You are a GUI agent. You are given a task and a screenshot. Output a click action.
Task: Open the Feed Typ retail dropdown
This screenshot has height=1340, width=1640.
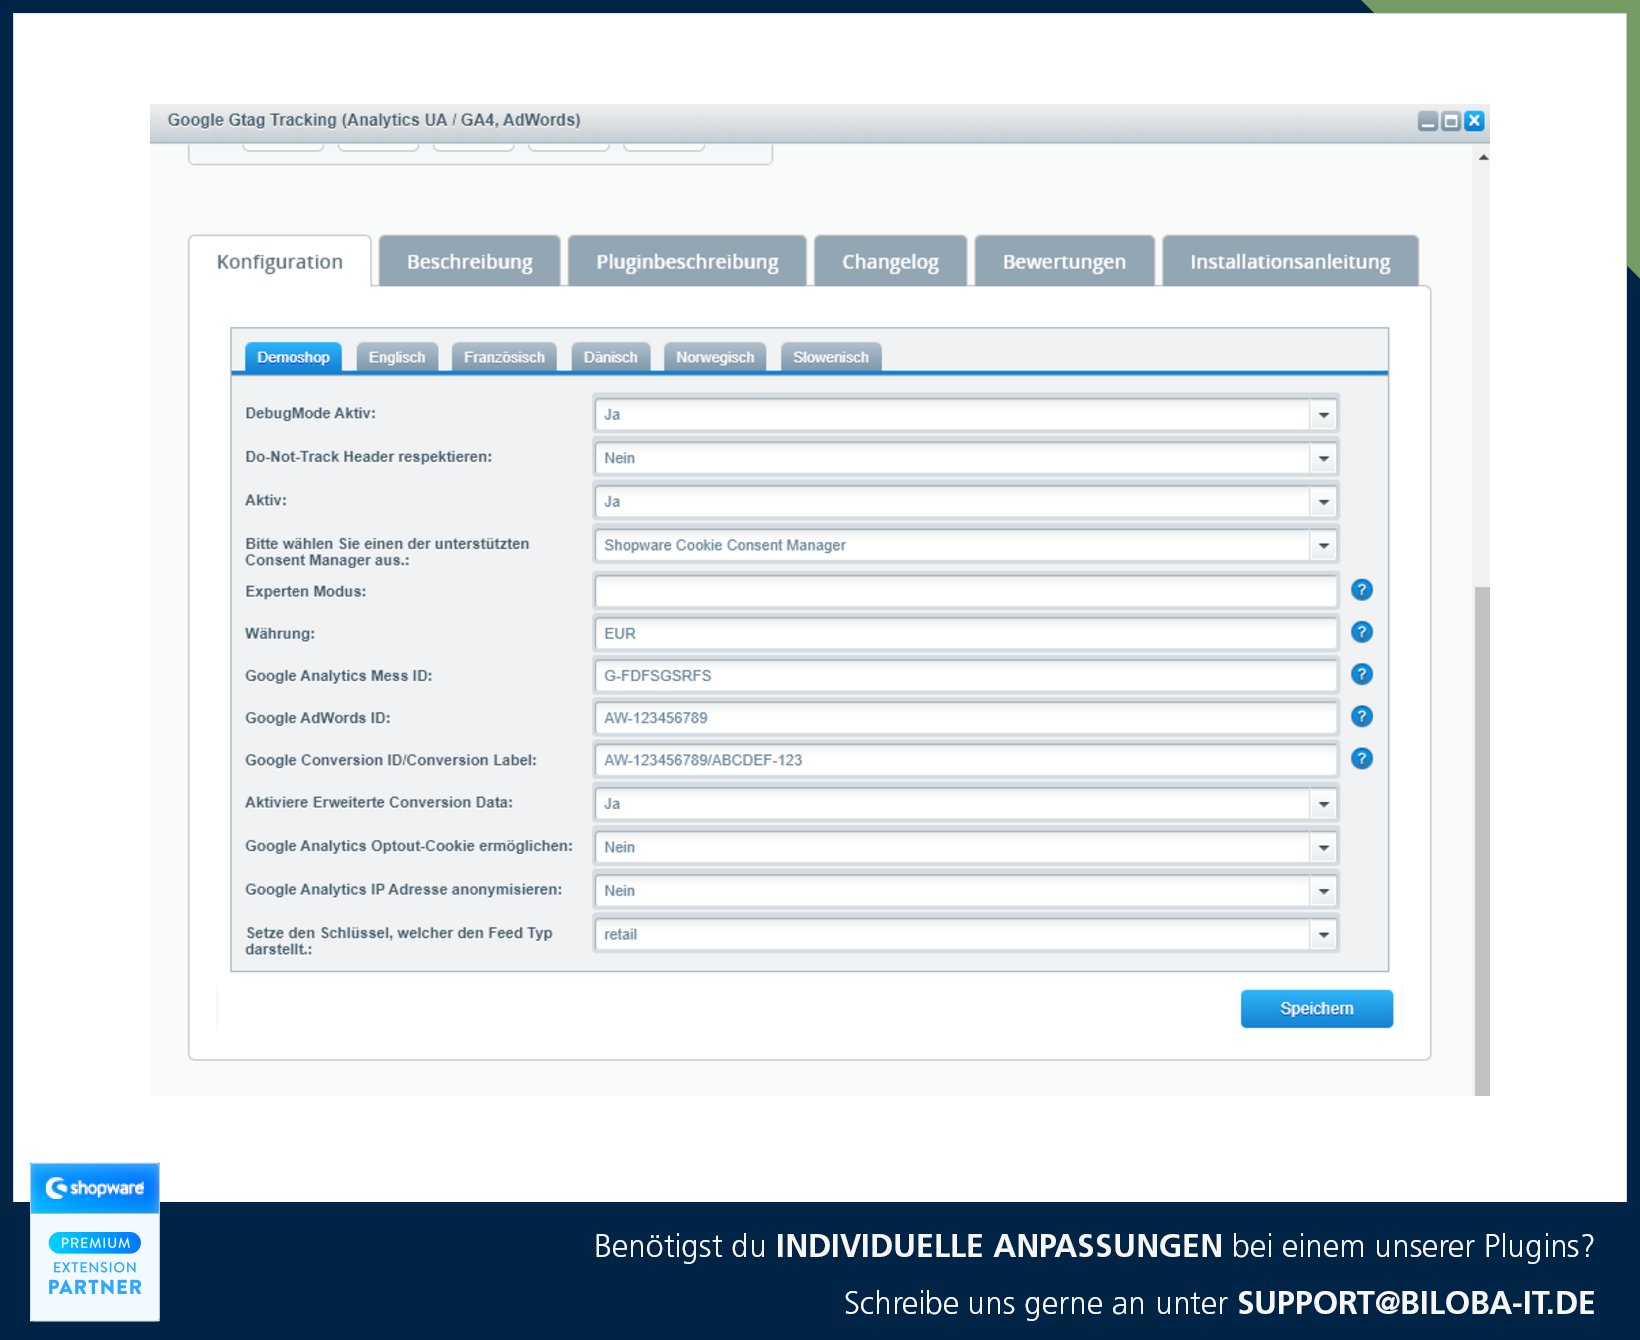(1323, 934)
